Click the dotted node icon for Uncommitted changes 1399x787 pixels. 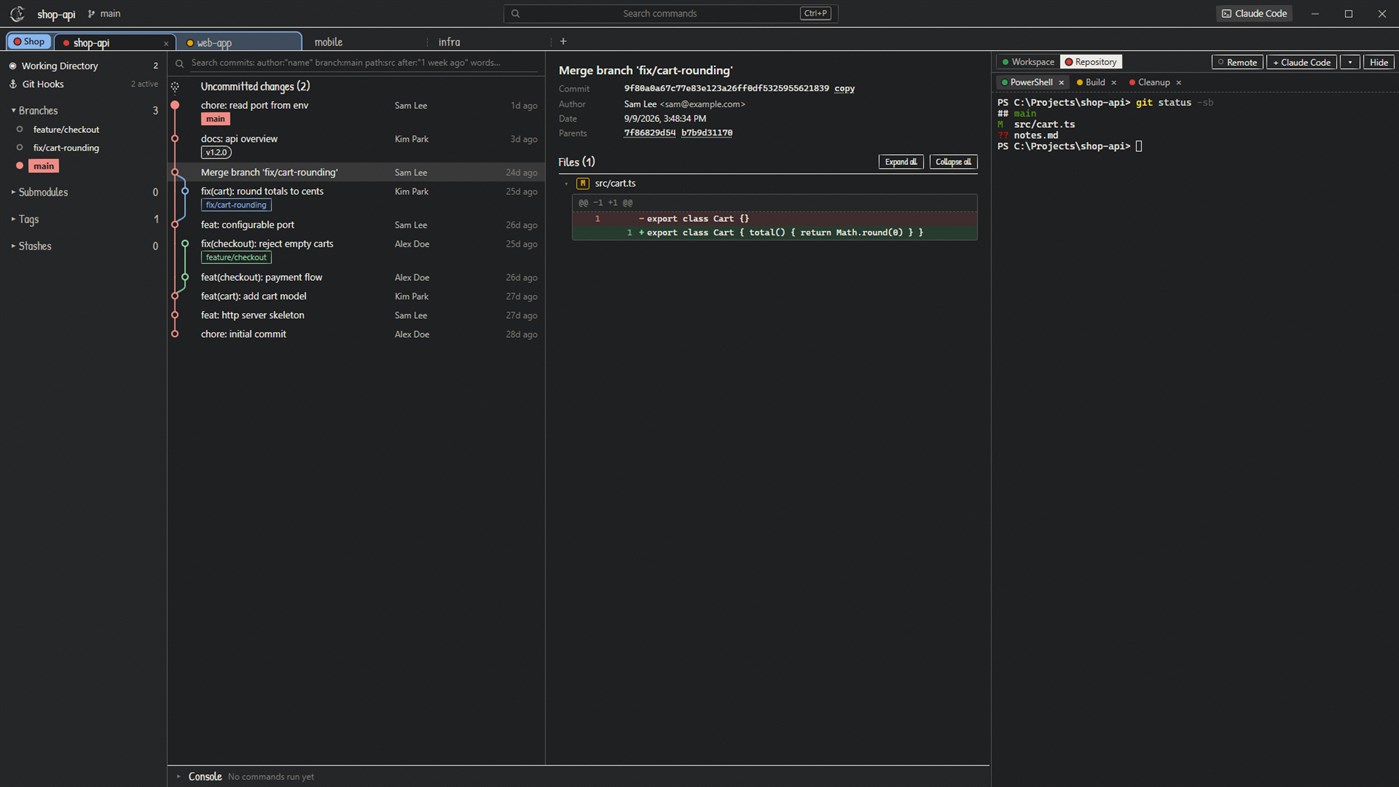175,87
